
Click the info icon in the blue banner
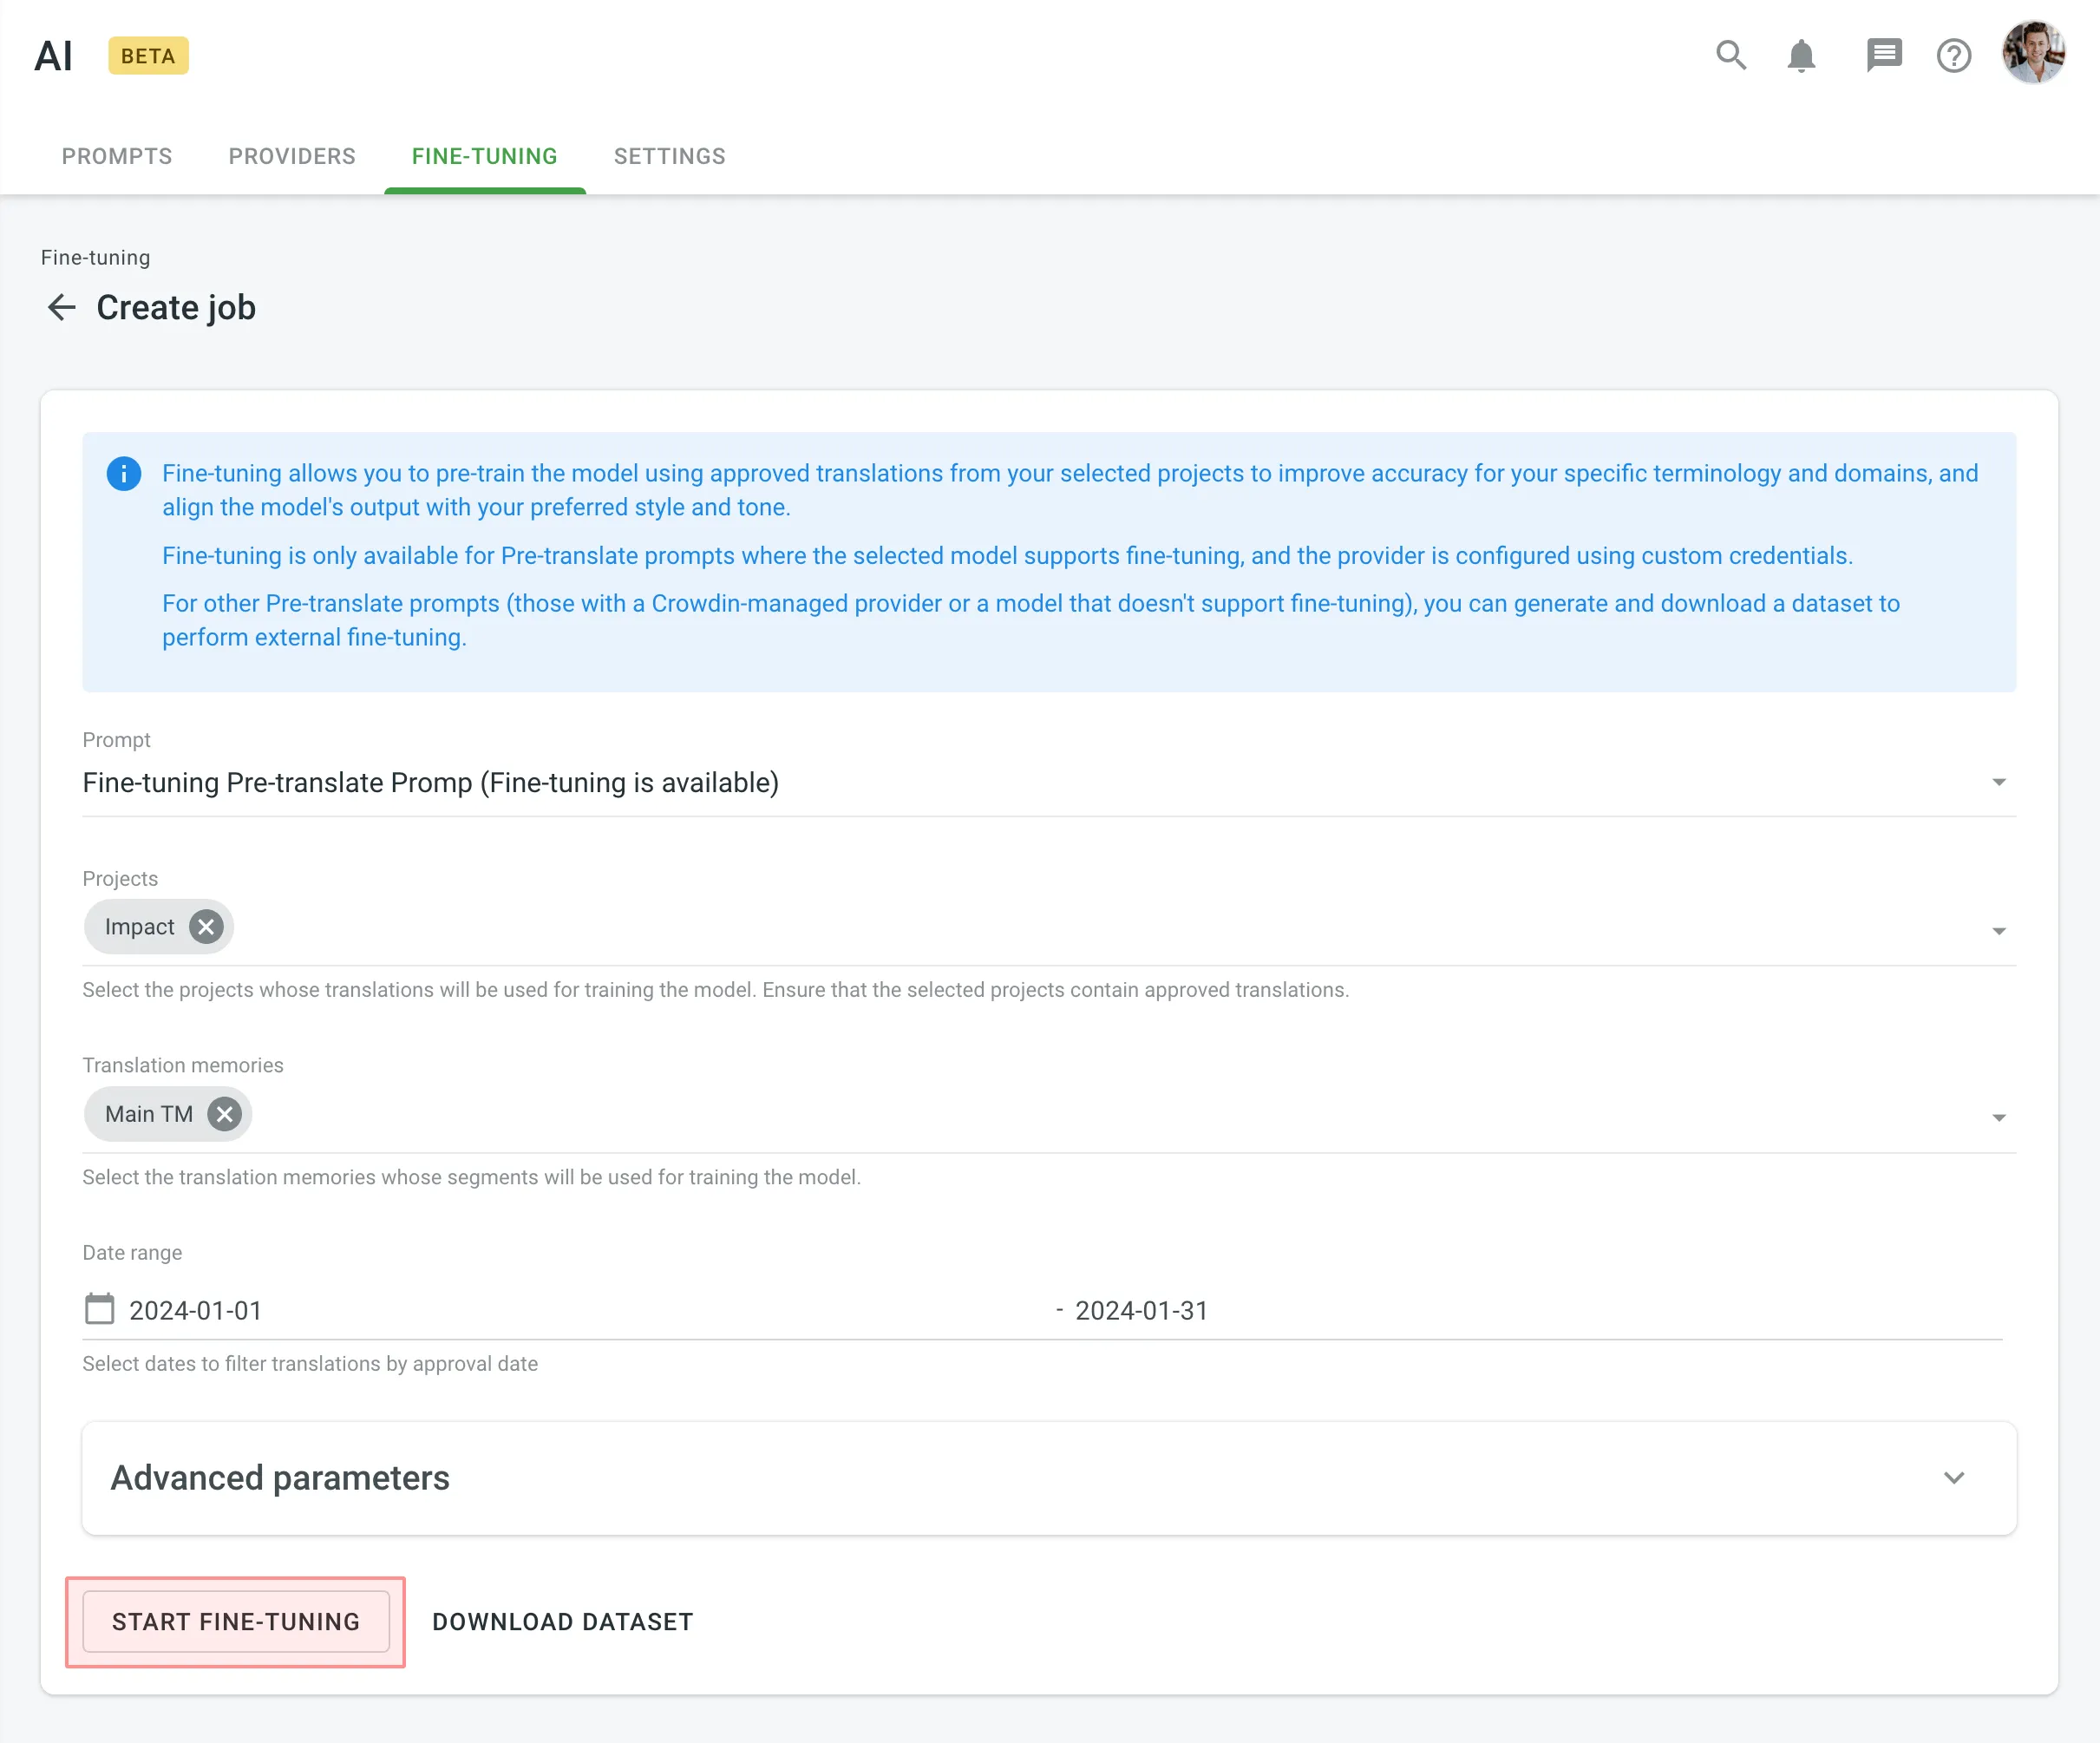[x=124, y=474]
